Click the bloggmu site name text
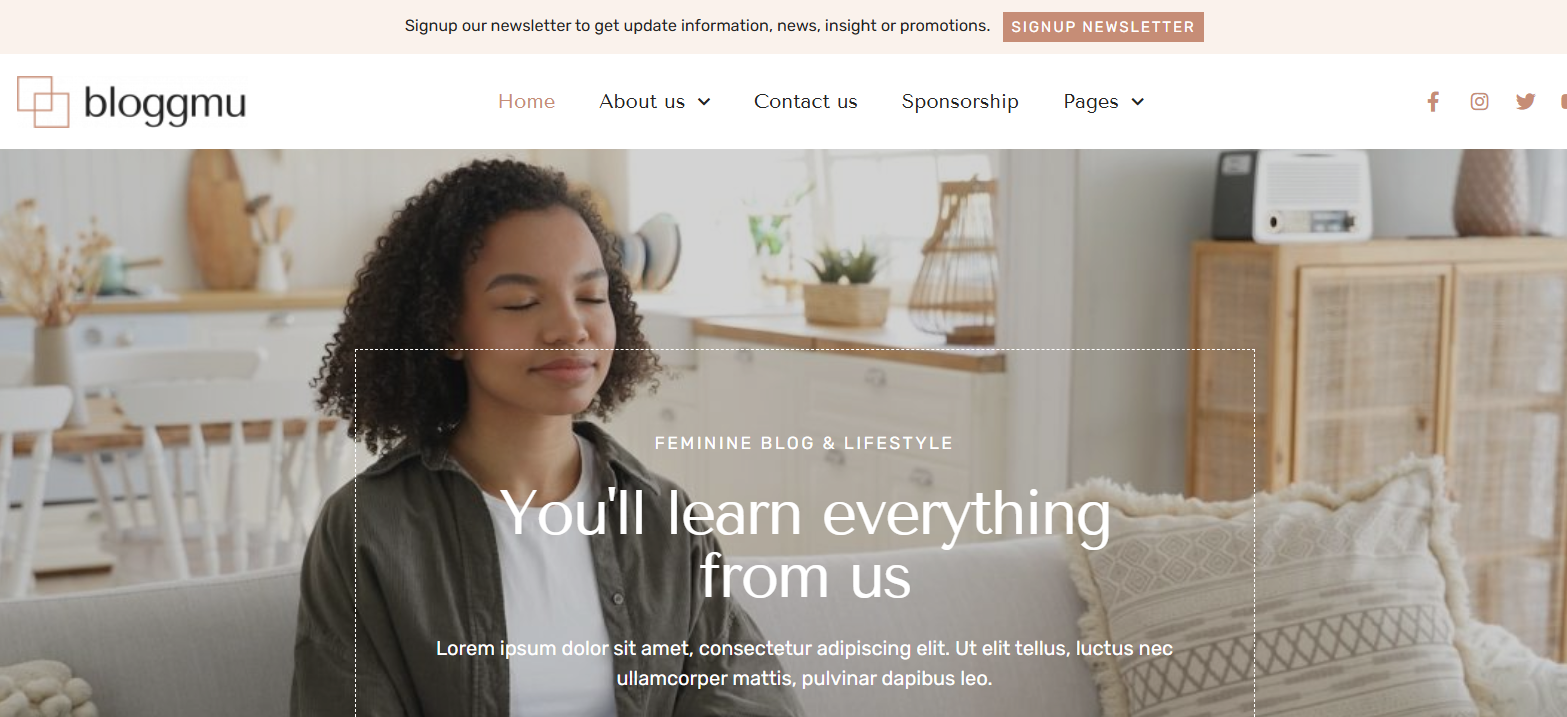The height and width of the screenshot is (717, 1567). click(x=165, y=104)
